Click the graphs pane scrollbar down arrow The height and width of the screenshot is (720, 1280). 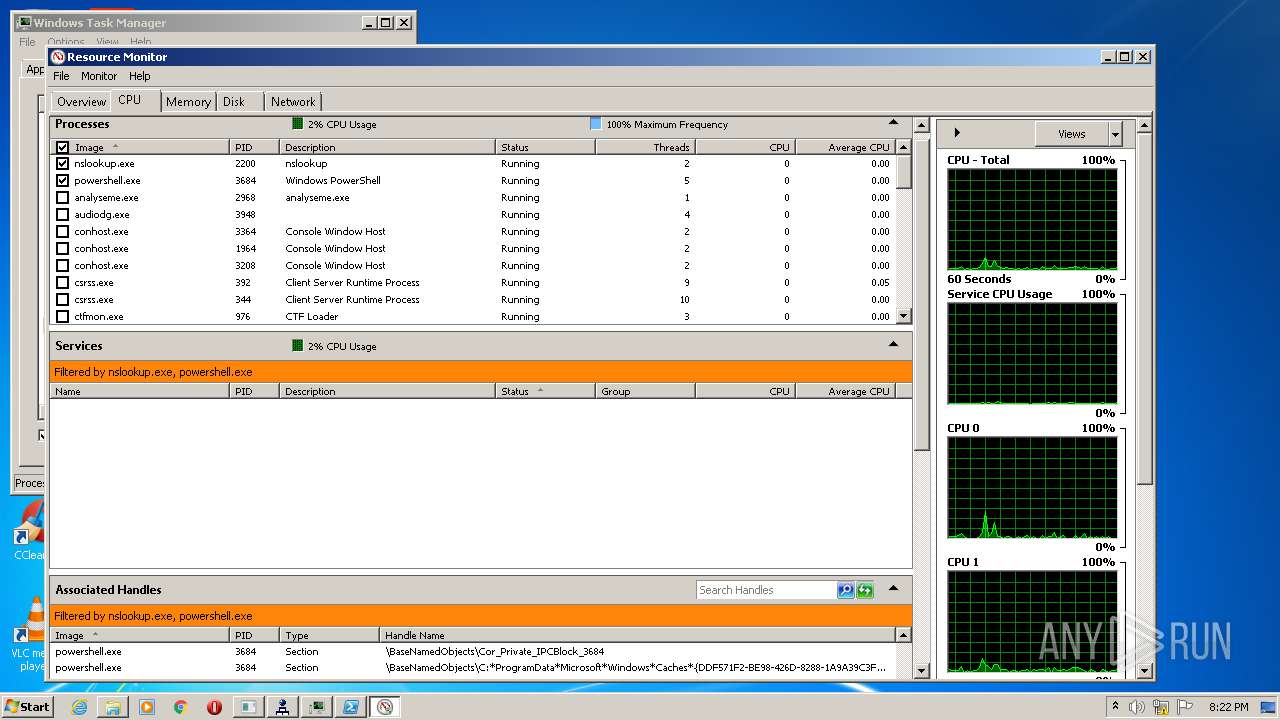tap(1144, 671)
